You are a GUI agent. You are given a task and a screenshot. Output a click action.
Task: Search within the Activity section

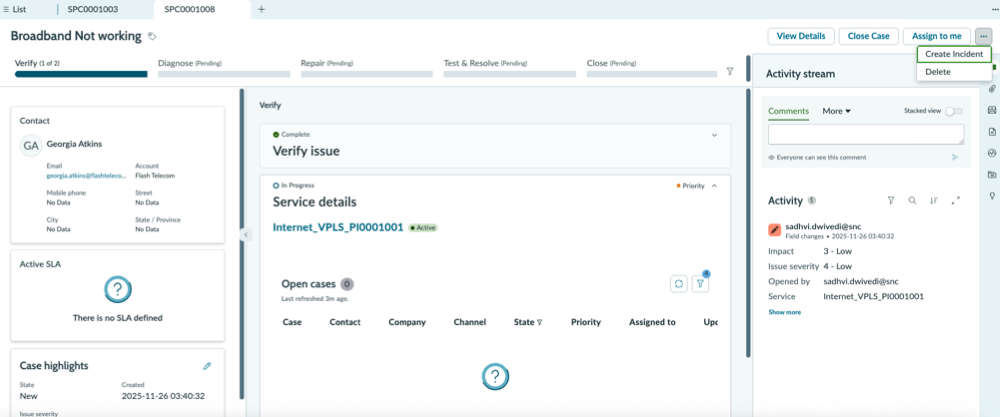pyautogui.click(x=913, y=200)
